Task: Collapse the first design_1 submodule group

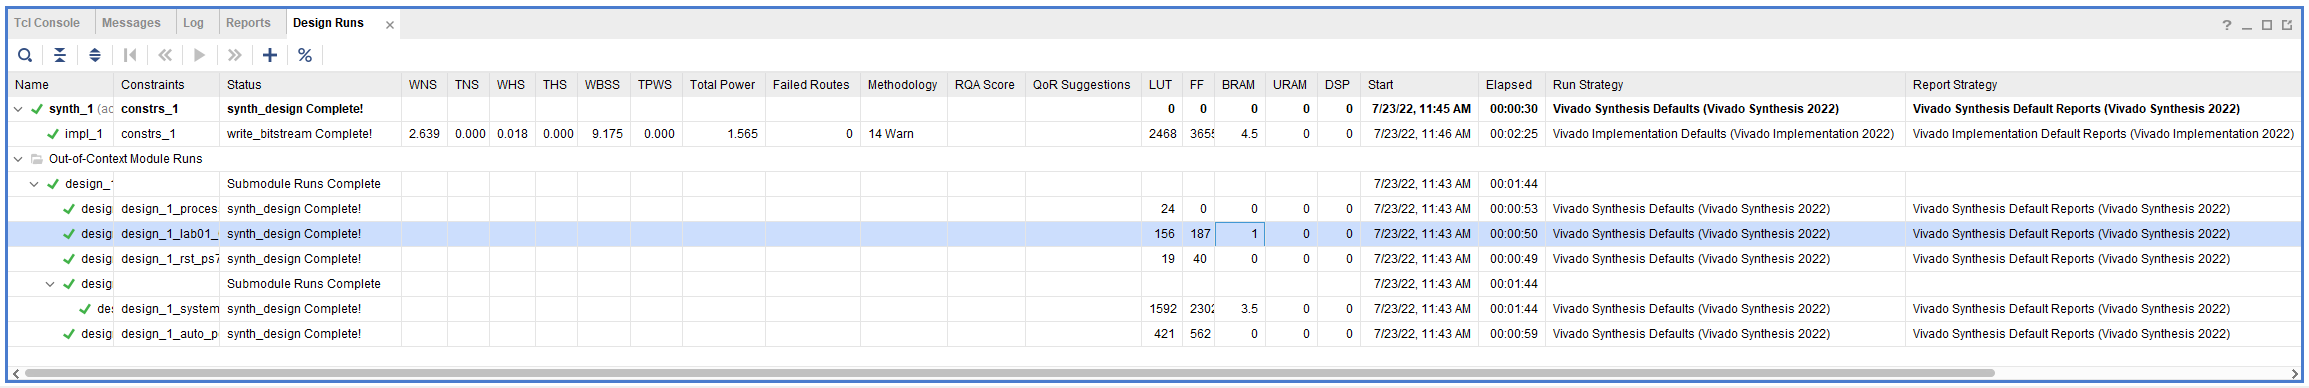Action: 34,184
